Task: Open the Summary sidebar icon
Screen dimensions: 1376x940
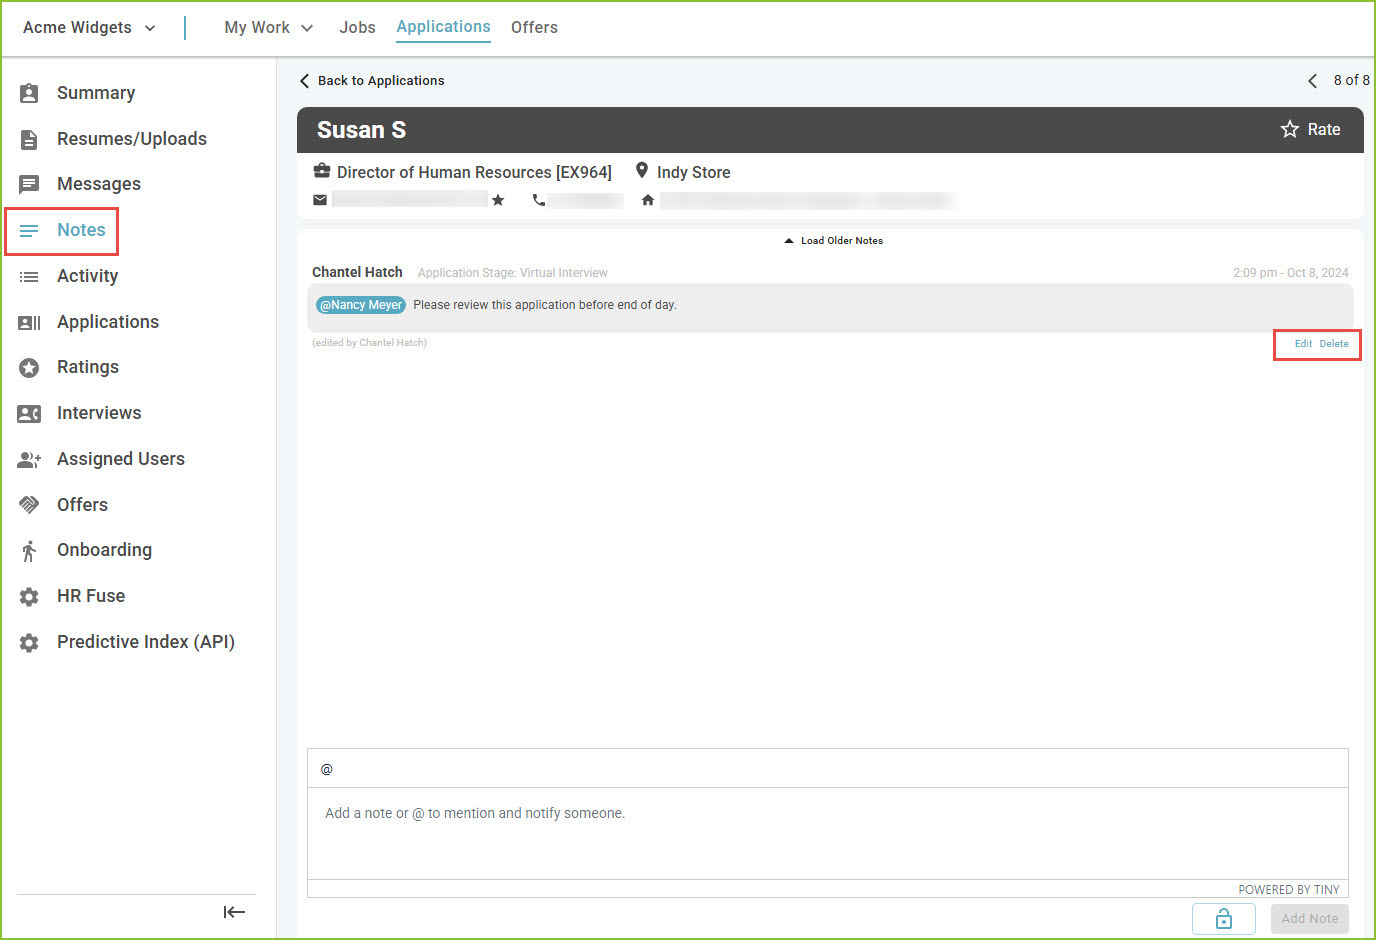Action: (29, 93)
